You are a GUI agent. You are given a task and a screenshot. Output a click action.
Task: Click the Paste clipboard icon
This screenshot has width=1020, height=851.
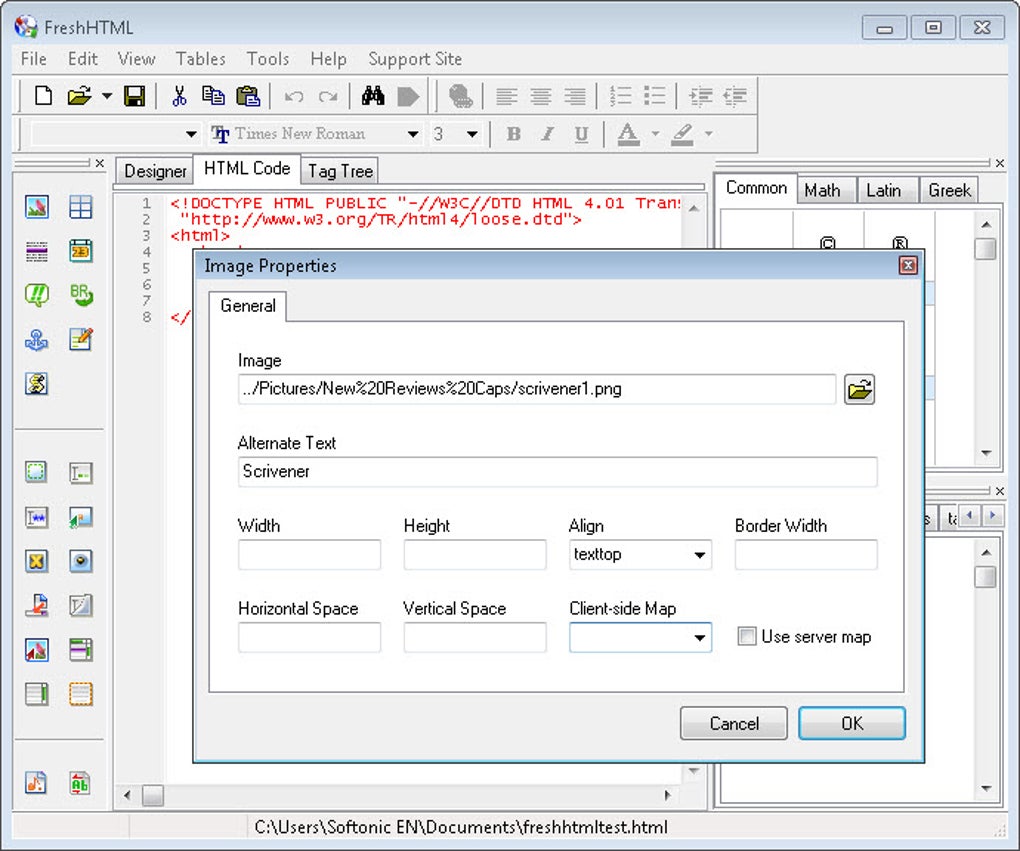coord(248,96)
